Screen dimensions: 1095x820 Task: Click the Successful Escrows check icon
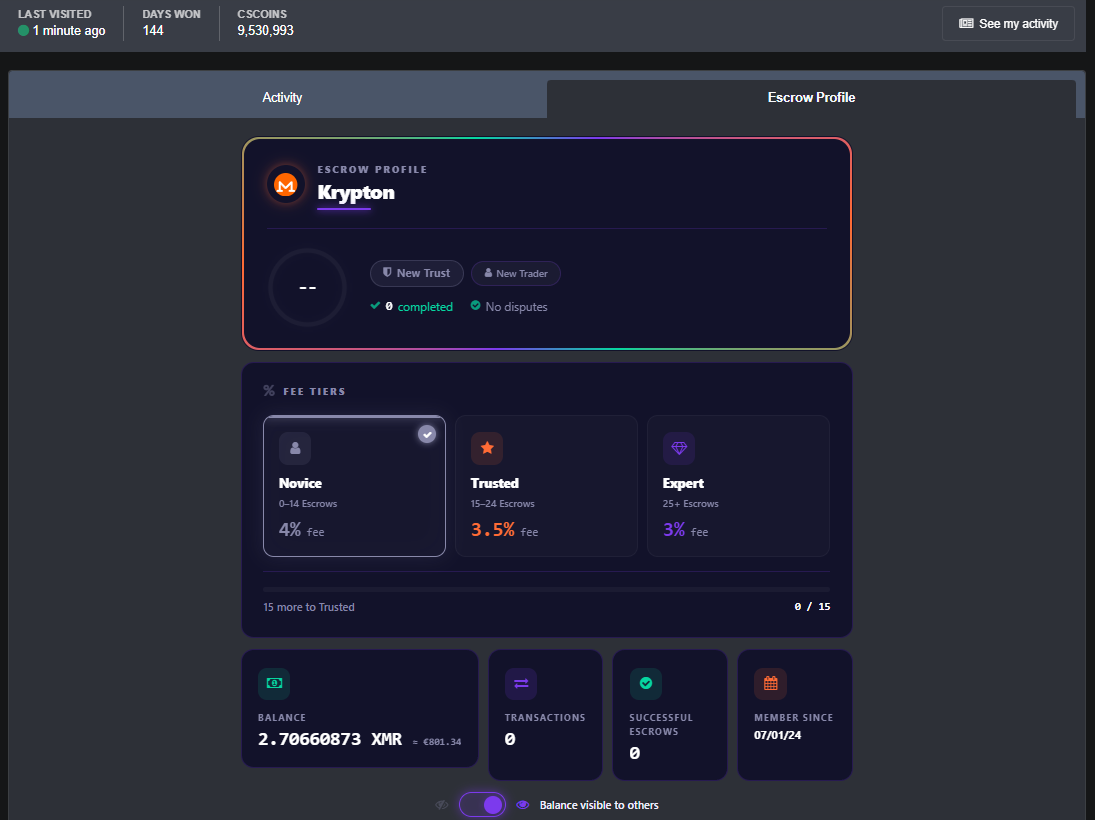tap(646, 683)
